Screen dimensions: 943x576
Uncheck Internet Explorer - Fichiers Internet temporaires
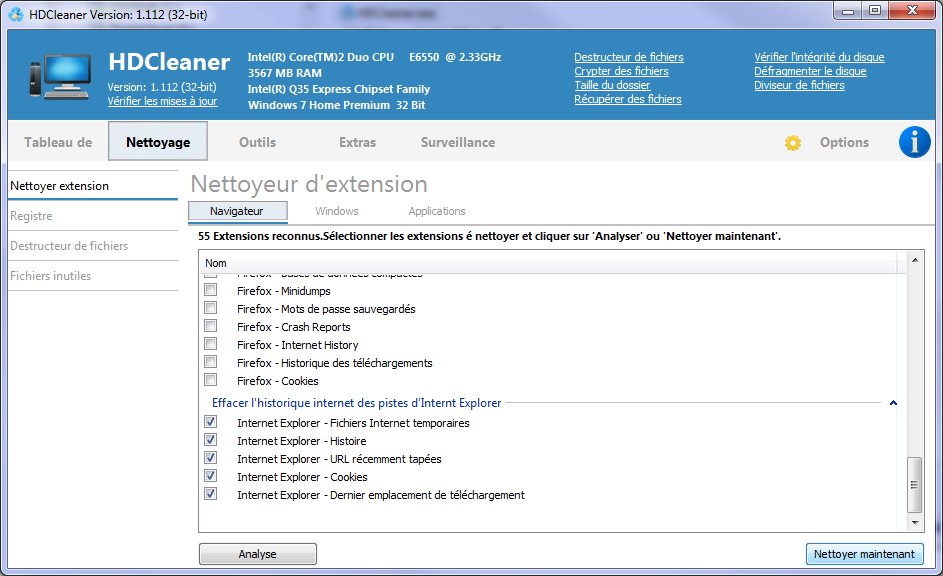210,422
